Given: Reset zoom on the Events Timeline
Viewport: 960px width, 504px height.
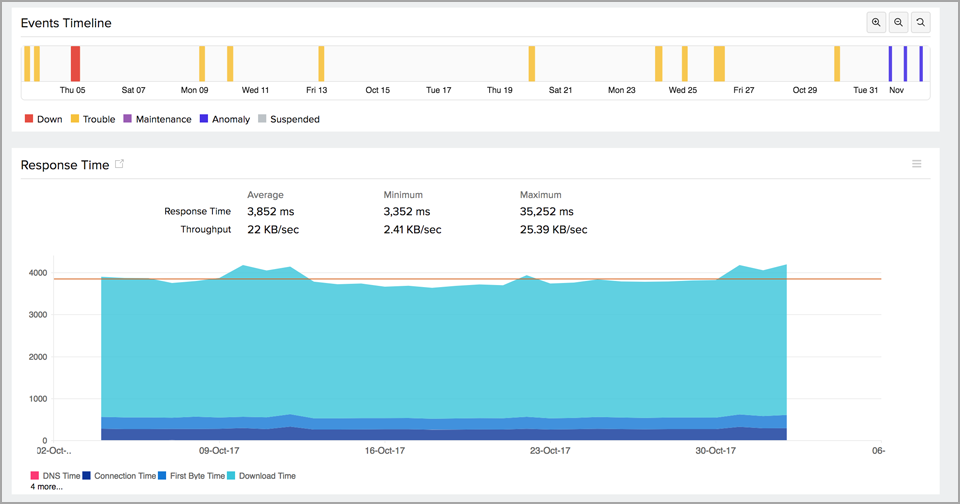Looking at the screenshot, I should click(x=921, y=22).
